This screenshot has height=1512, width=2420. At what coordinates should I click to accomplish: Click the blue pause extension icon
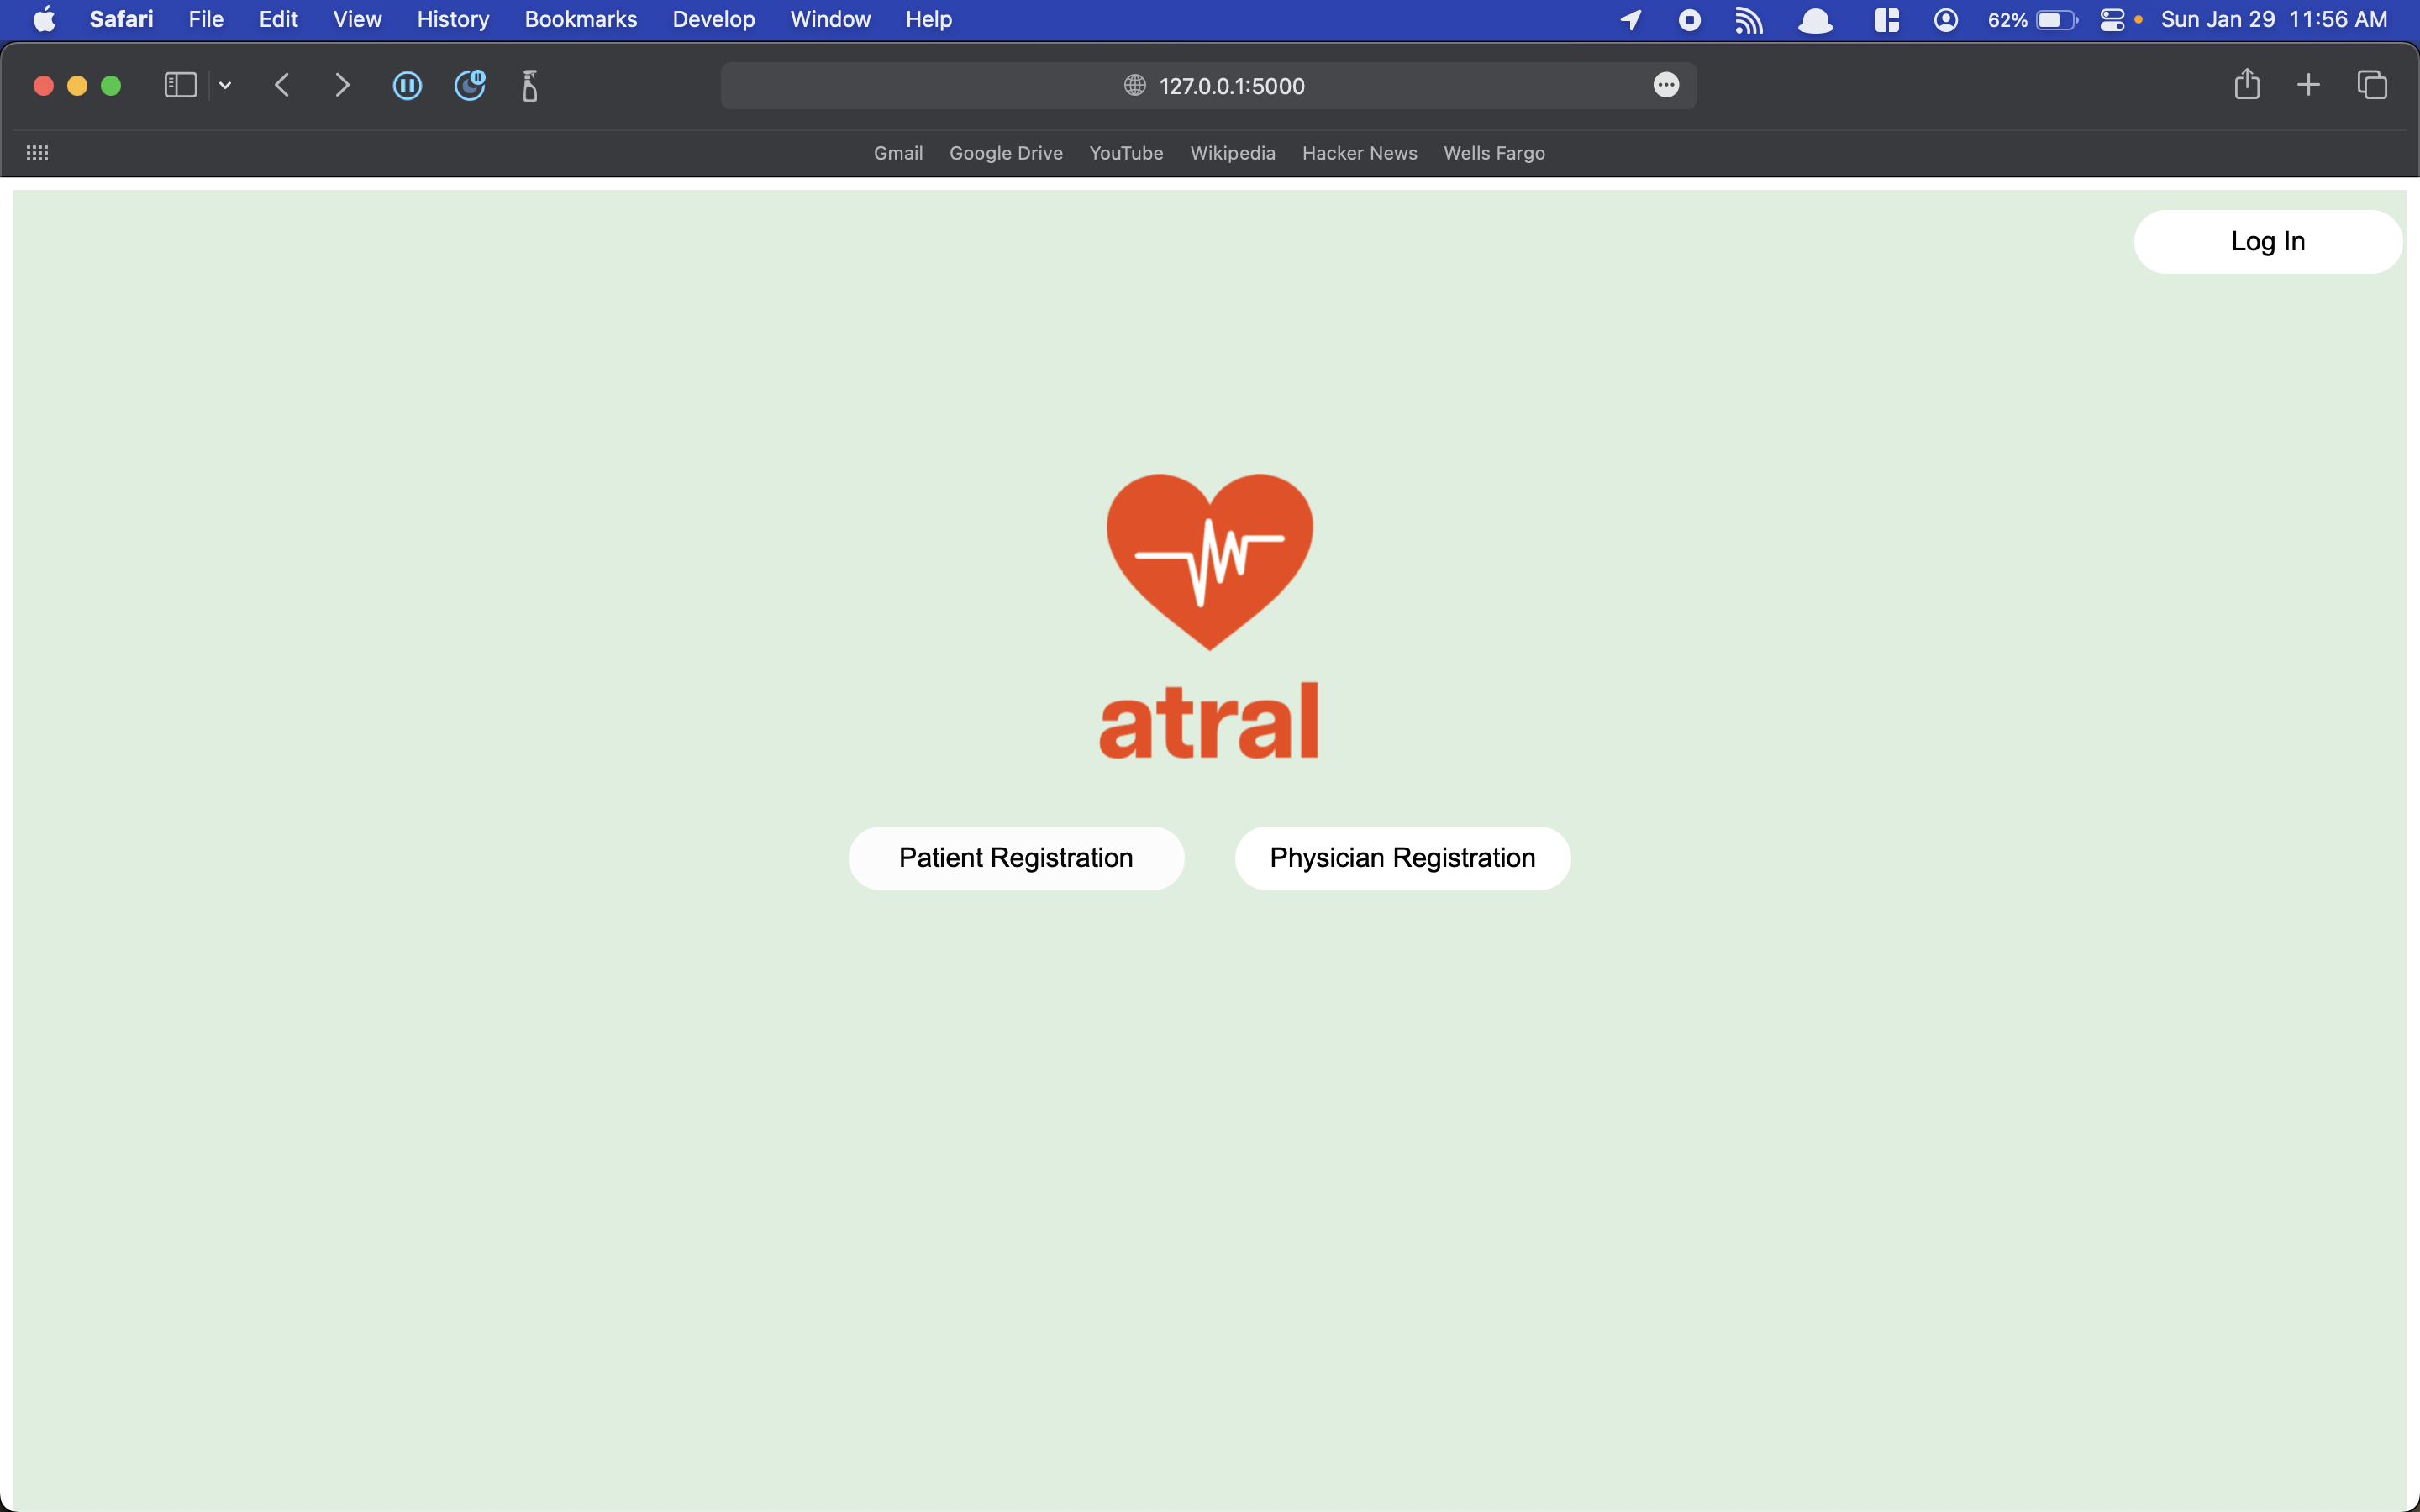(407, 85)
